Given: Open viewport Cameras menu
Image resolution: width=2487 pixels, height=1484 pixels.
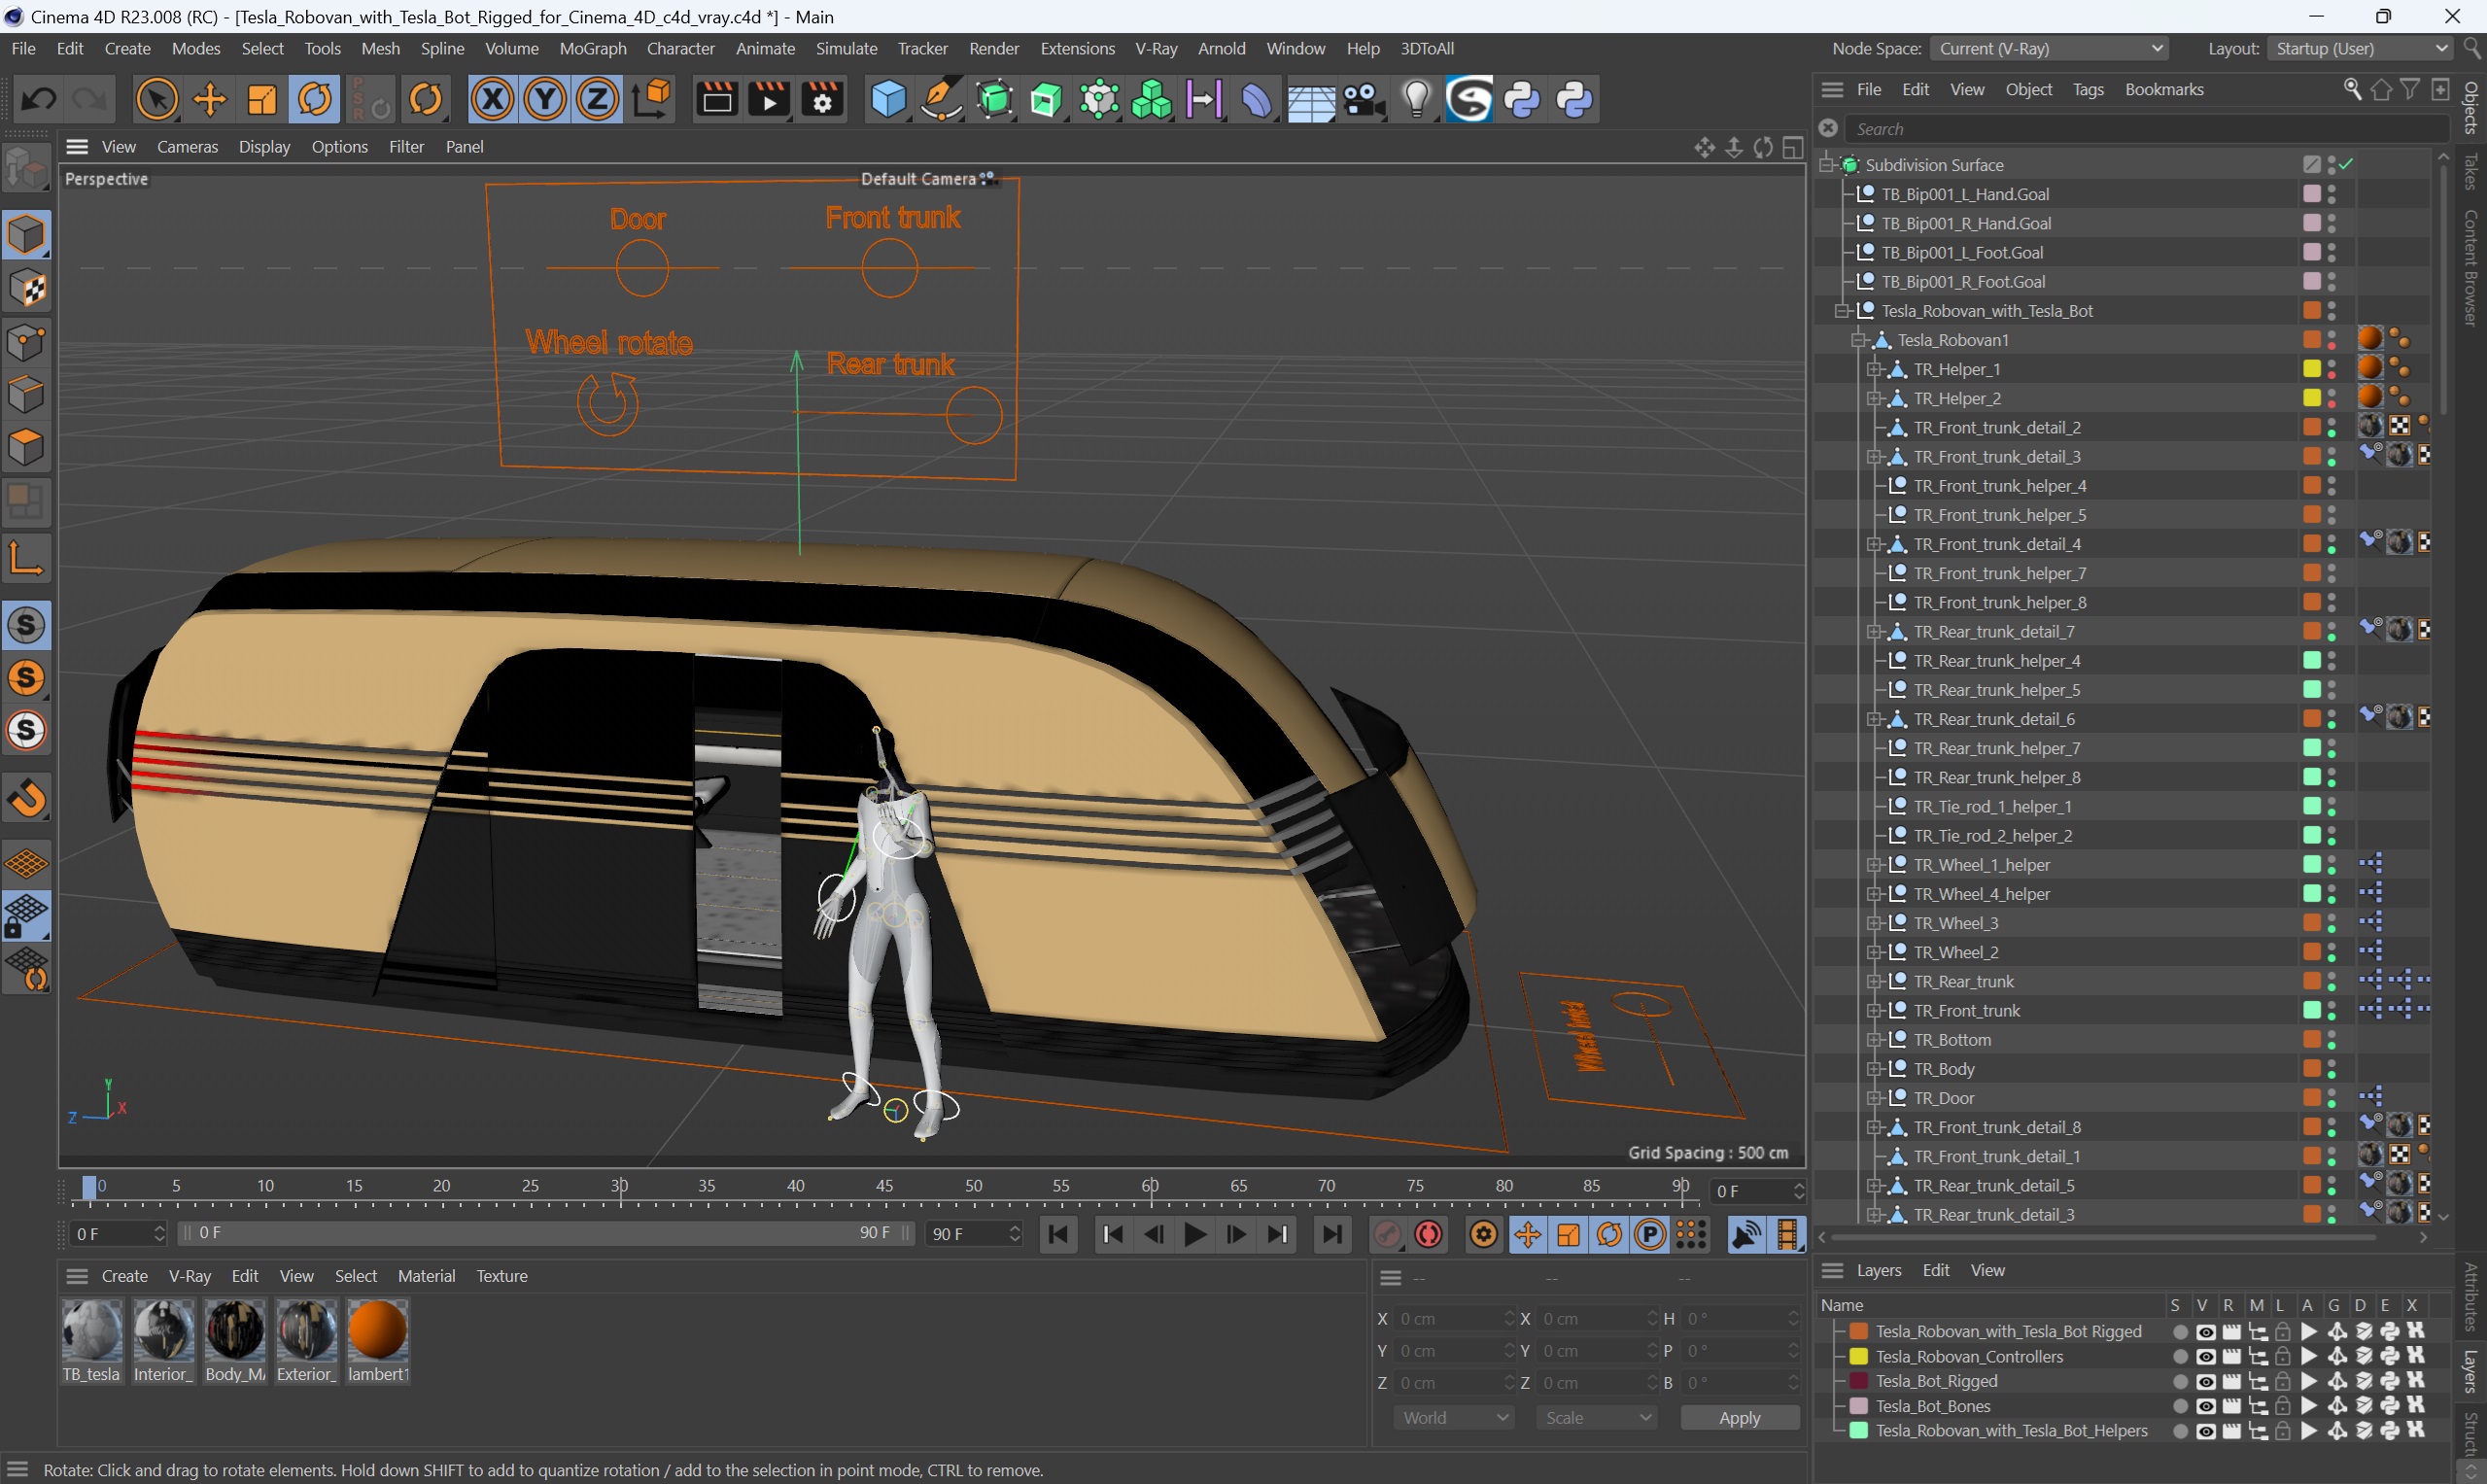Looking at the screenshot, I should pos(187,147).
